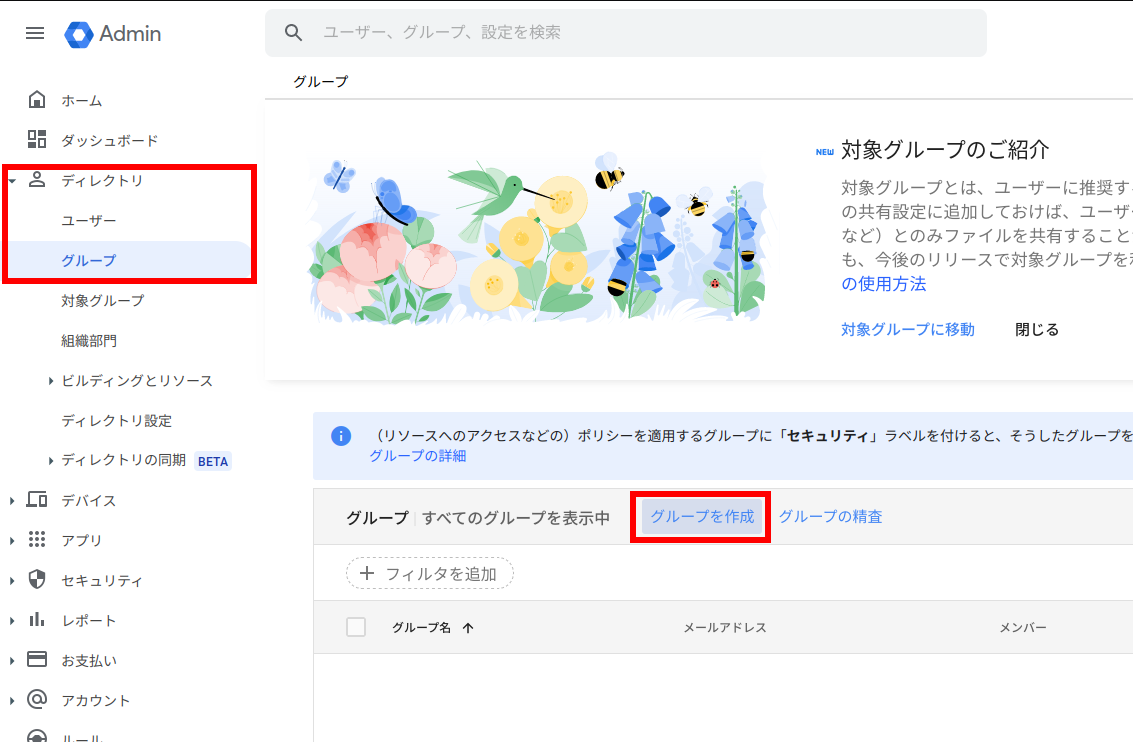Image resolution: width=1133 pixels, height=742 pixels.
Task: Open the hamburger main menu
Action: tap(35, 33)
